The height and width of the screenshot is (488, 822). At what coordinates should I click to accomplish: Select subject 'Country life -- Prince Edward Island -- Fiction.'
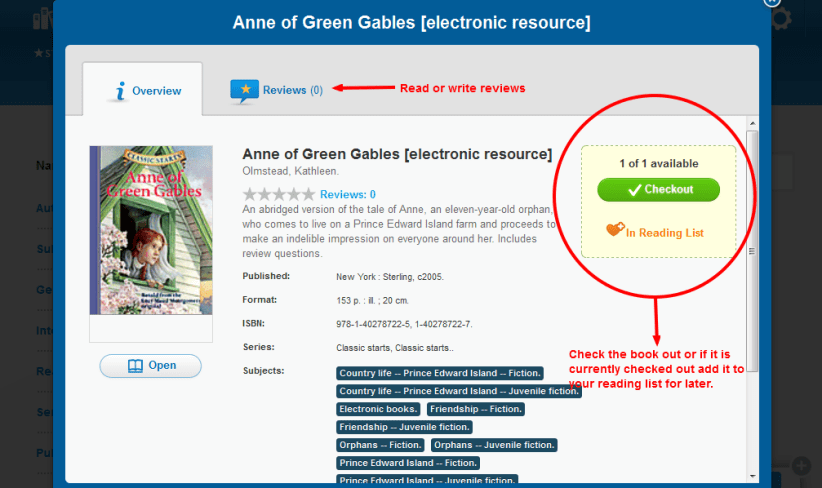pyautogui.click(x=439, y=373)
